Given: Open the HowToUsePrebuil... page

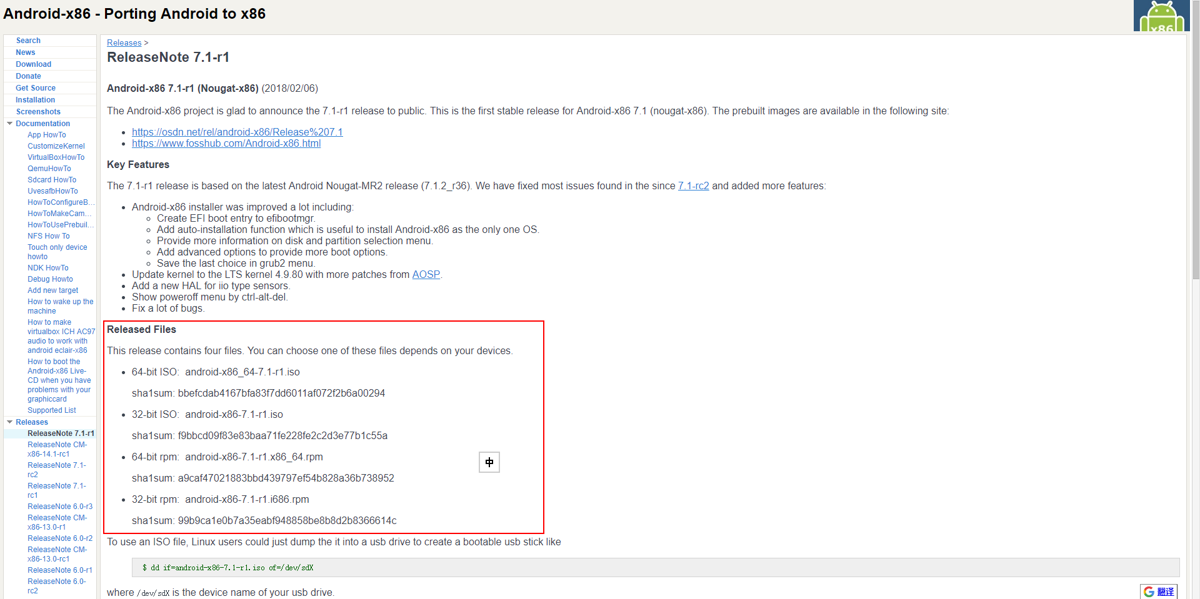Looking at the screenshot, I should coord(60,225).
